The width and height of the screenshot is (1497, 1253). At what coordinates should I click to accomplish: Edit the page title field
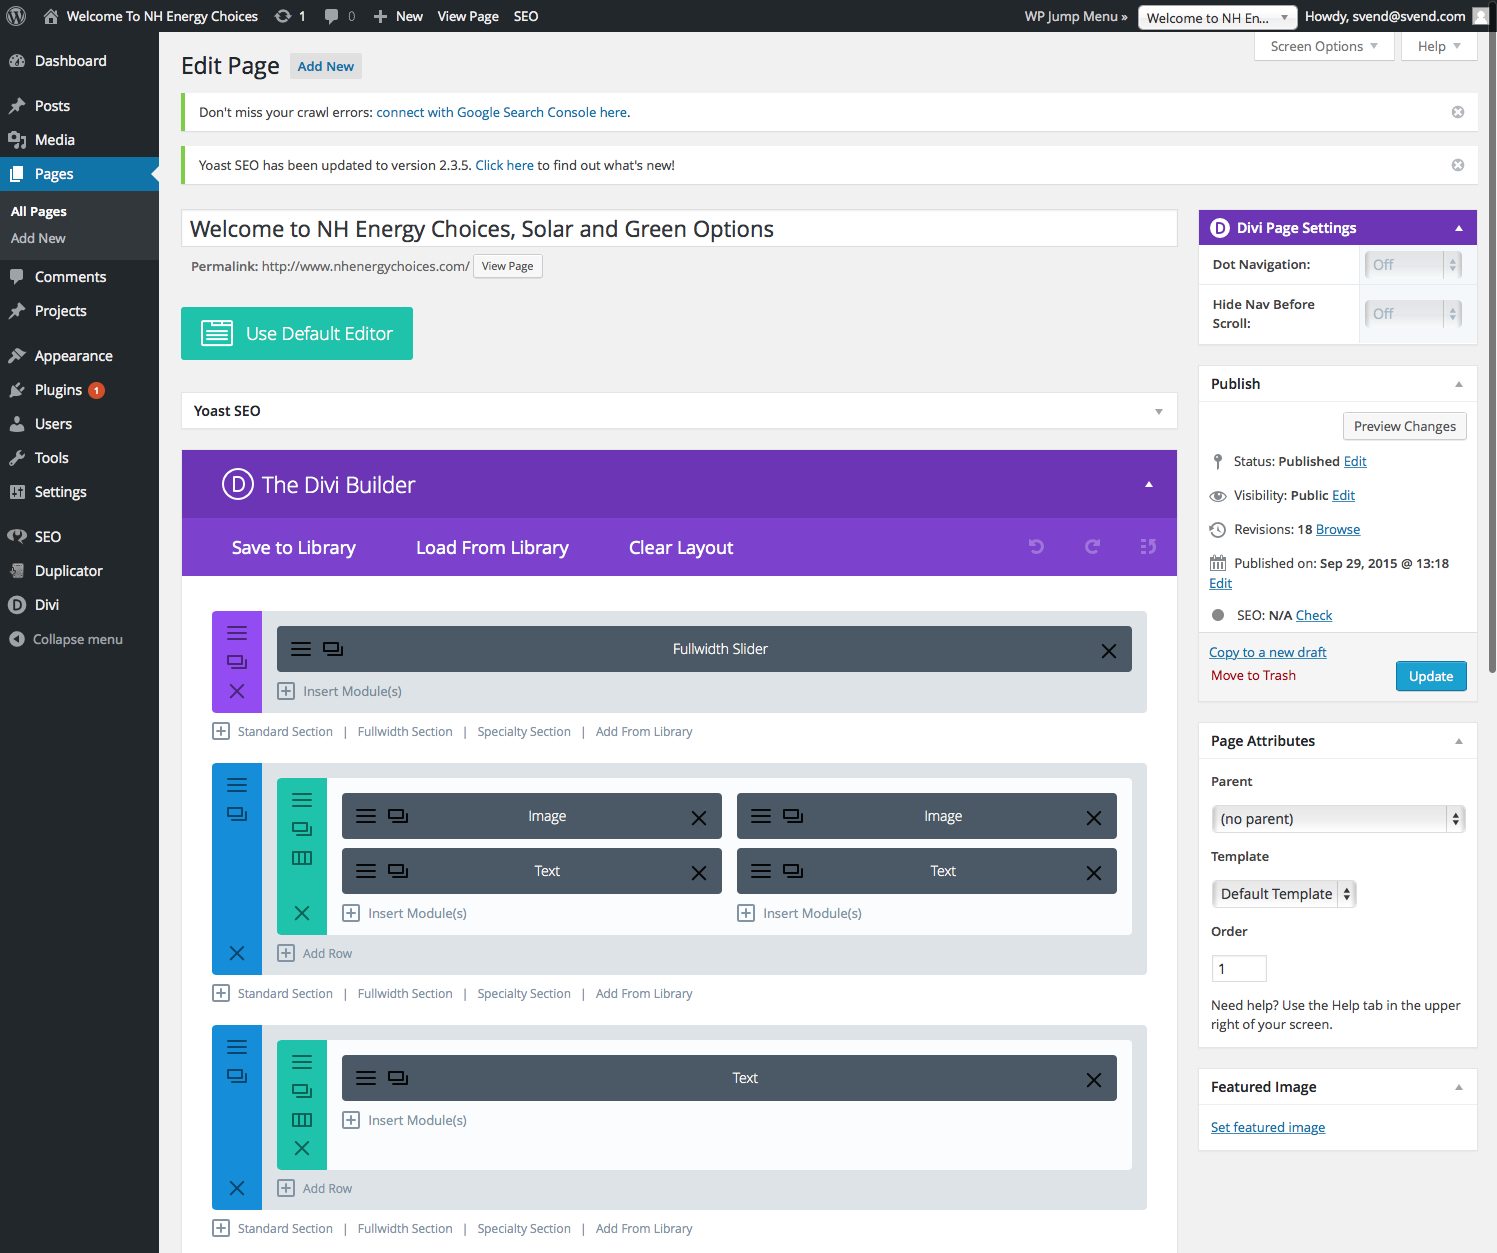point(679,229)
